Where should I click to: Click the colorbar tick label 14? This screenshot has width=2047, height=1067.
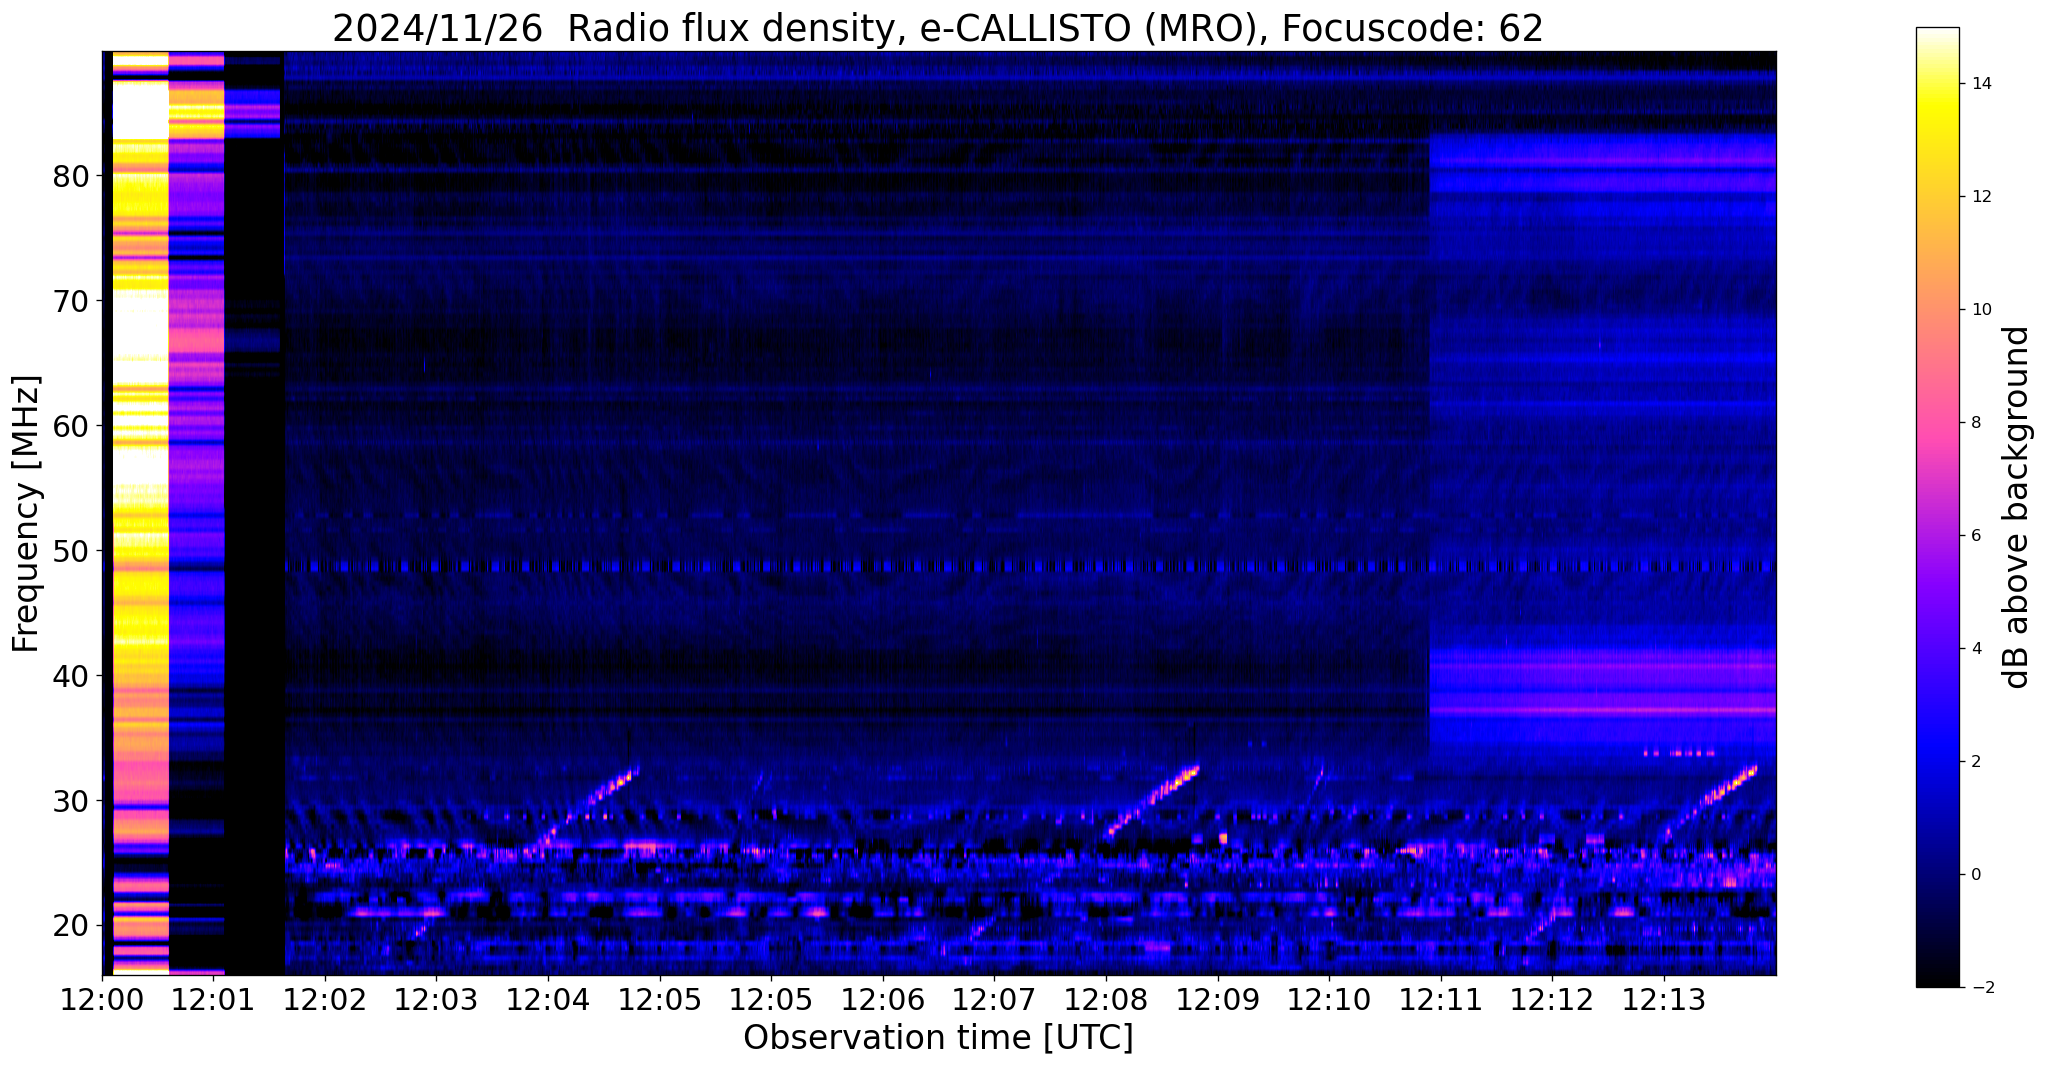click(1980, 84)
